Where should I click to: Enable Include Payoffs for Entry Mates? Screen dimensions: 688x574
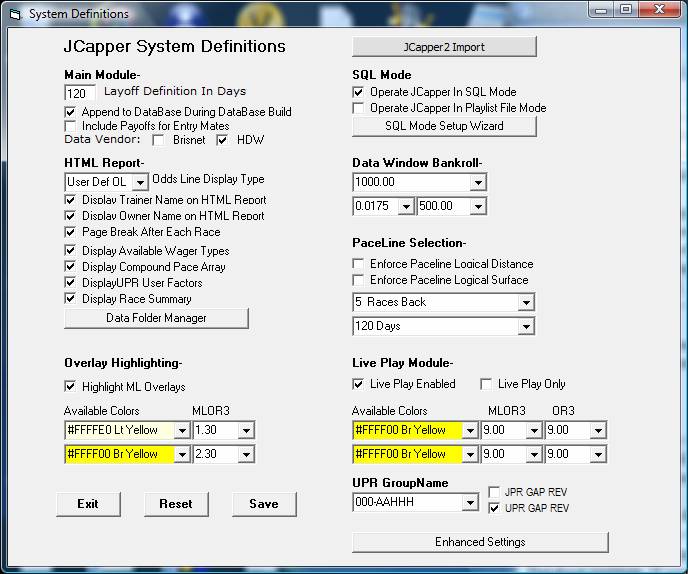tap(70, 126)
